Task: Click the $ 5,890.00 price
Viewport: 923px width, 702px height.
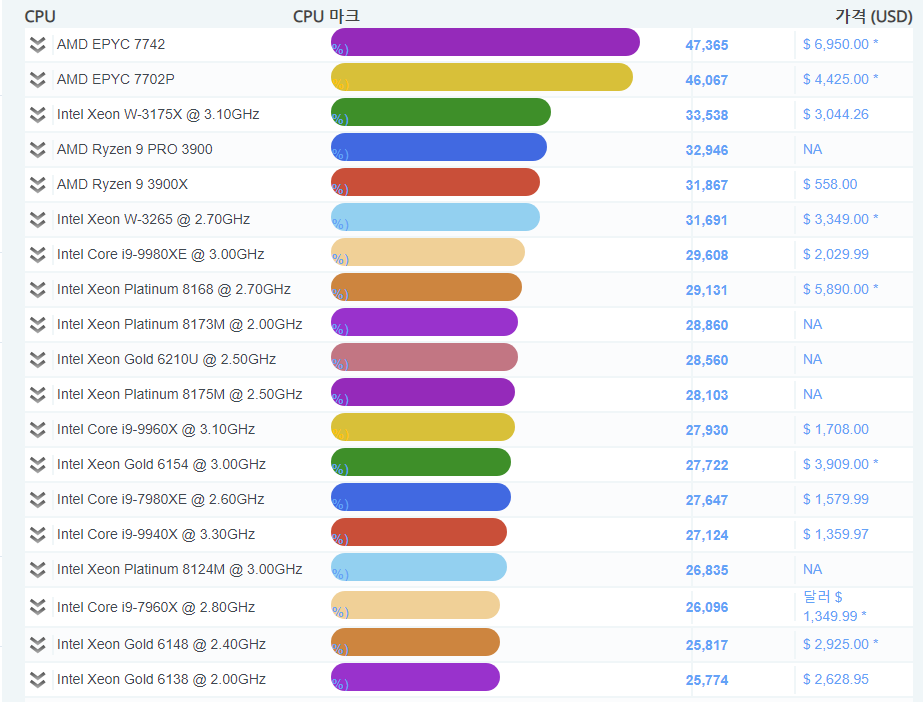Action: [x=840, y=289]
